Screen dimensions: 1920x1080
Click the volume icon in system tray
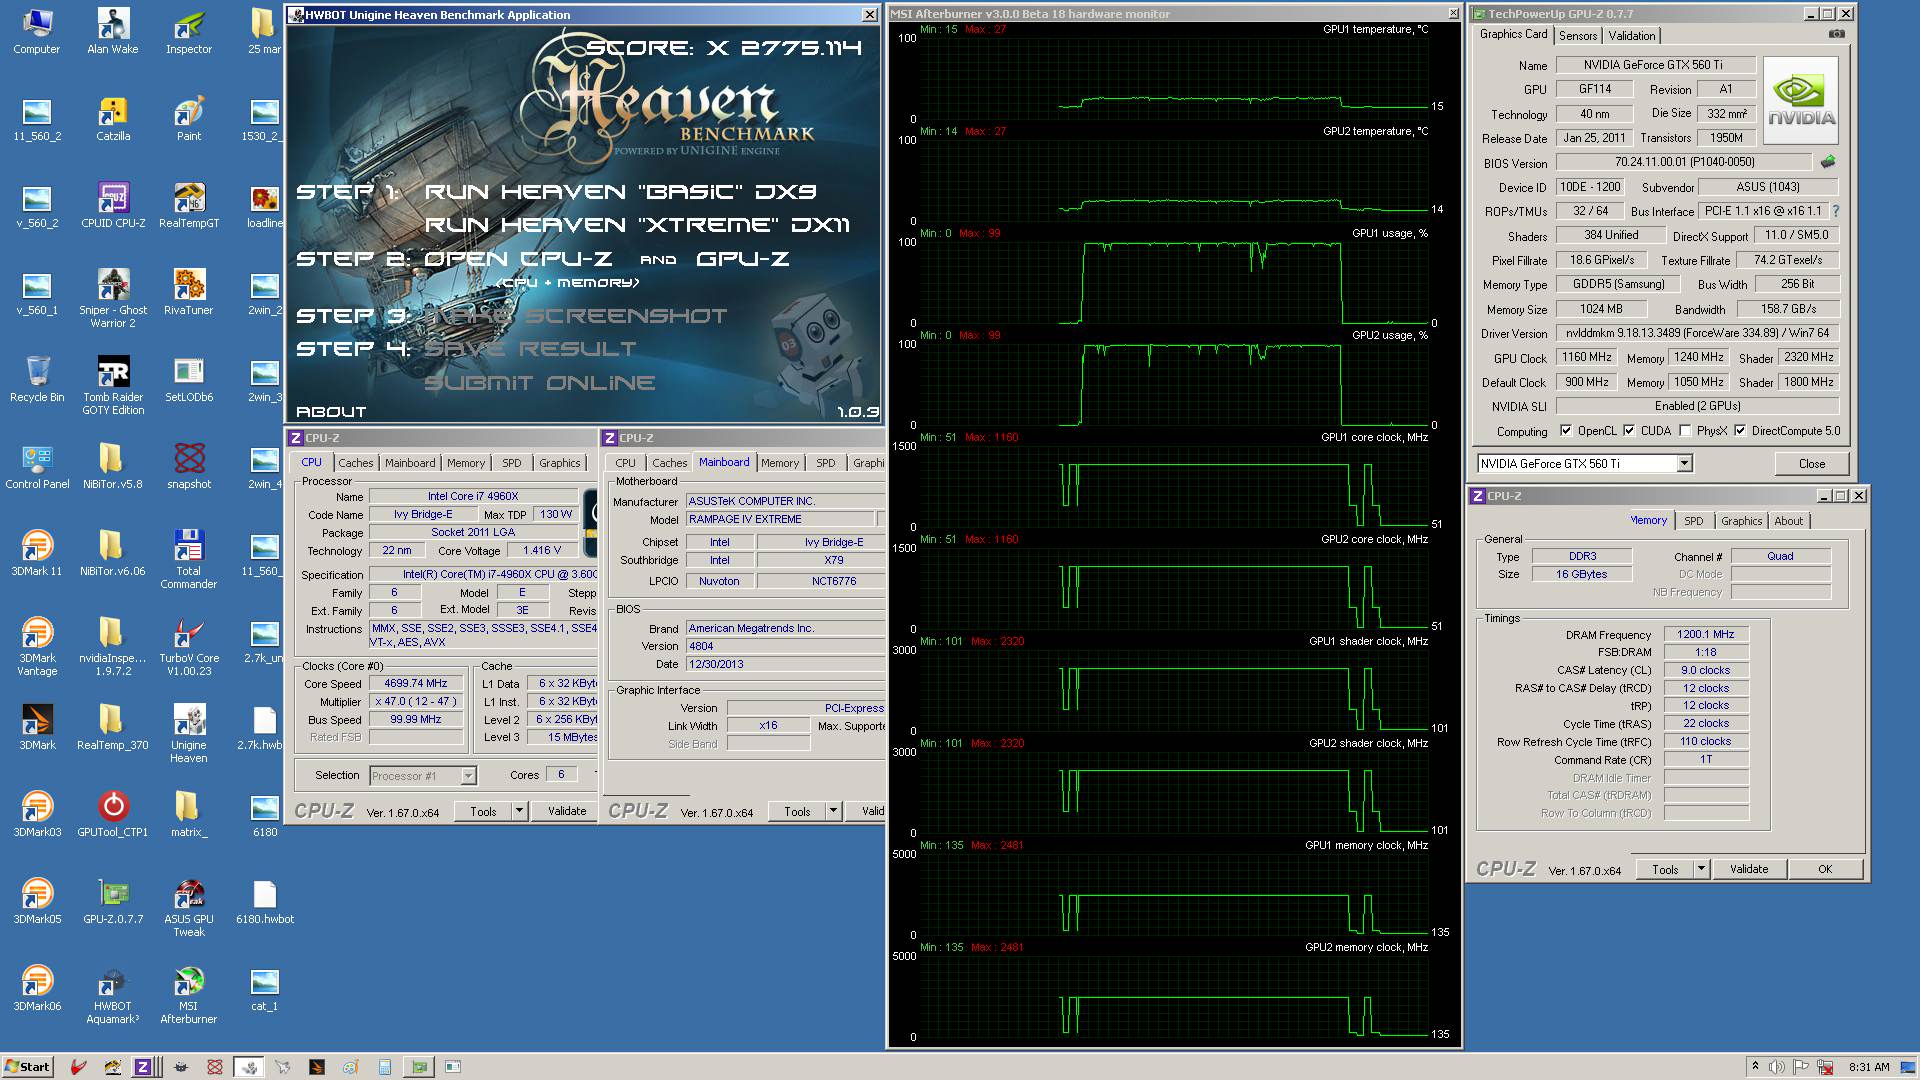[1777, 1067]
